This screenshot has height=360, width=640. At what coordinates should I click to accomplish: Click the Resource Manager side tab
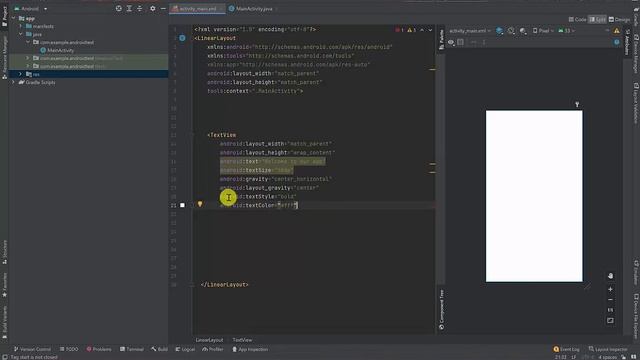pyautogui.click(x=4, y=57)
